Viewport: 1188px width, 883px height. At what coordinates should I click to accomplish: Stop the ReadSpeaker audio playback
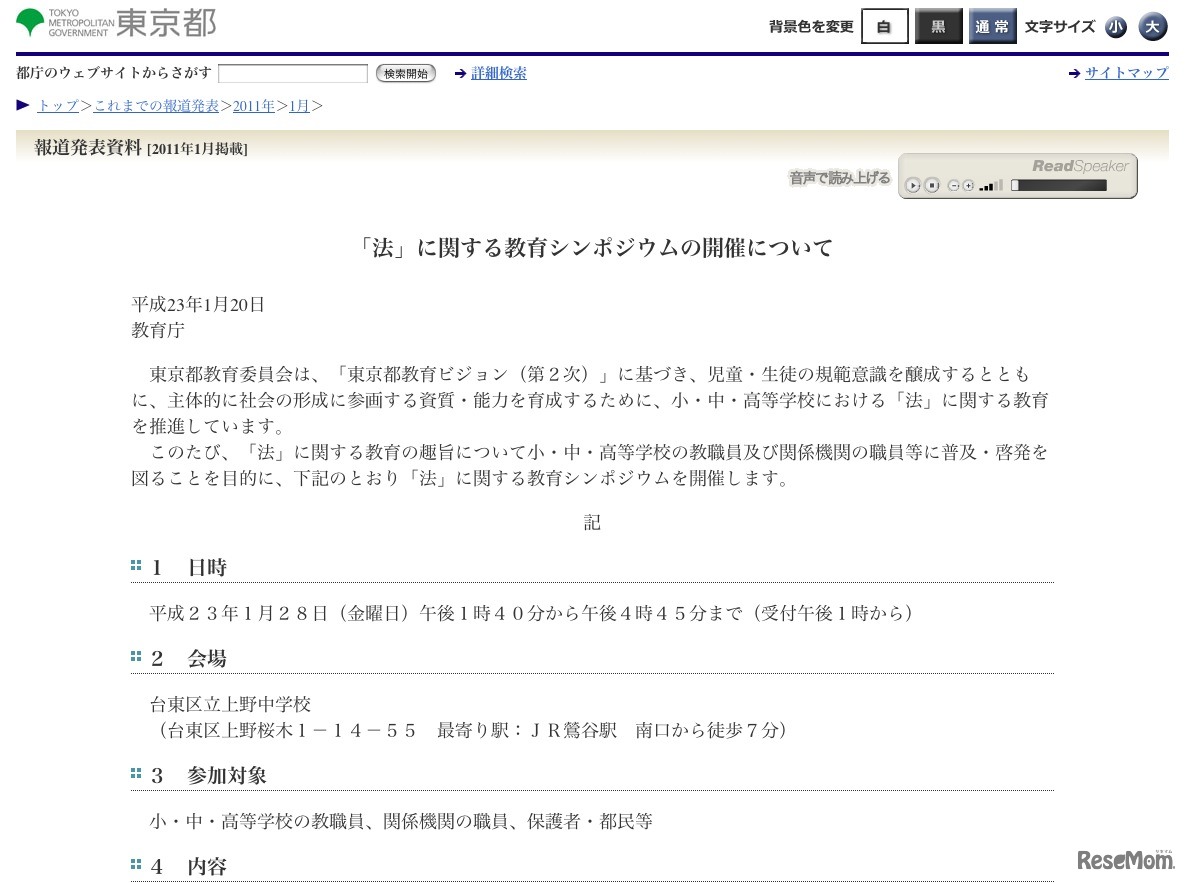(x=932, y=185)
